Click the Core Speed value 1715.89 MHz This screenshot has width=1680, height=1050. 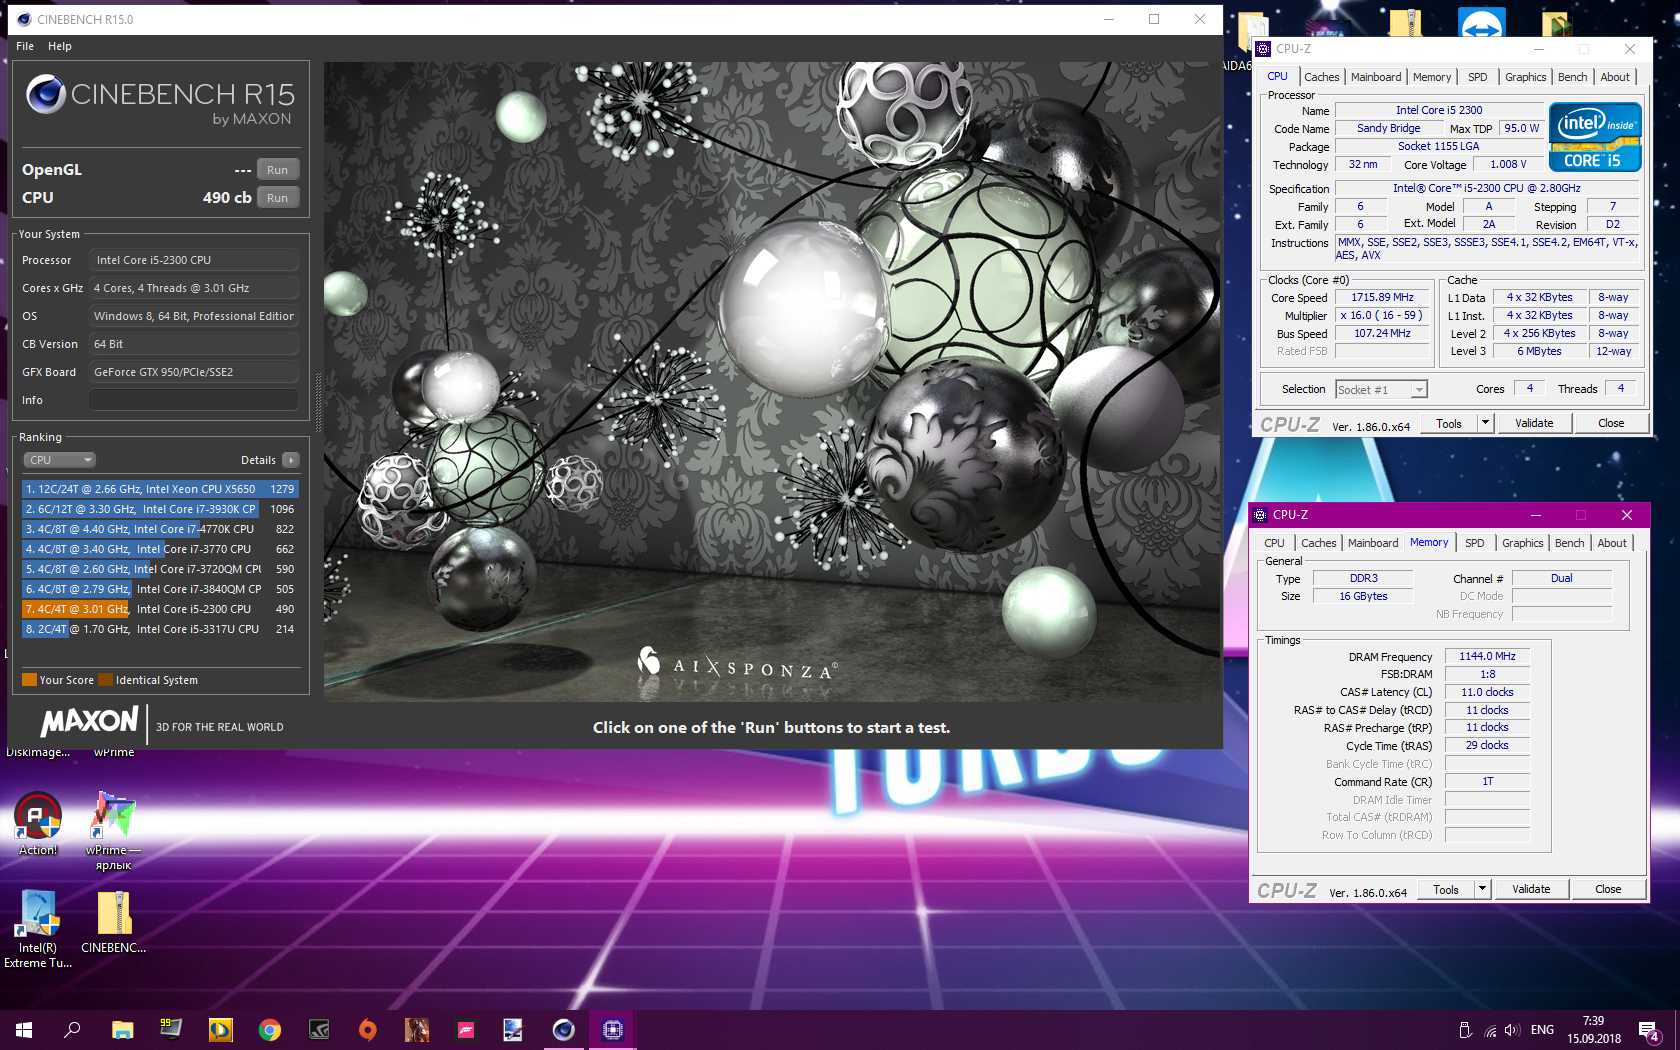[1382, 297]
